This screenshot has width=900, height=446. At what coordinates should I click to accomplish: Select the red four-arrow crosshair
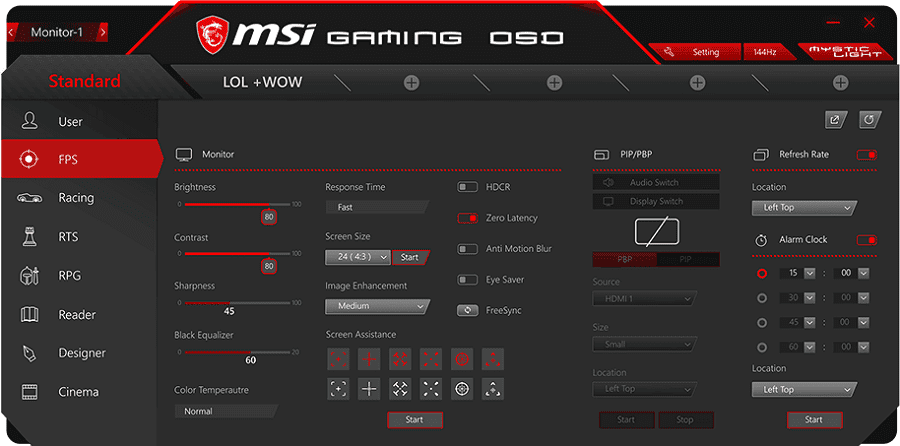point(400,359)
